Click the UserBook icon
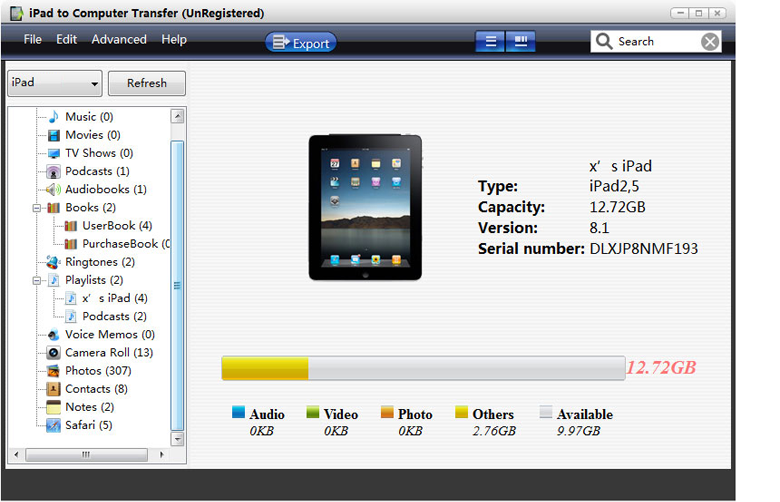 [71, 226]
